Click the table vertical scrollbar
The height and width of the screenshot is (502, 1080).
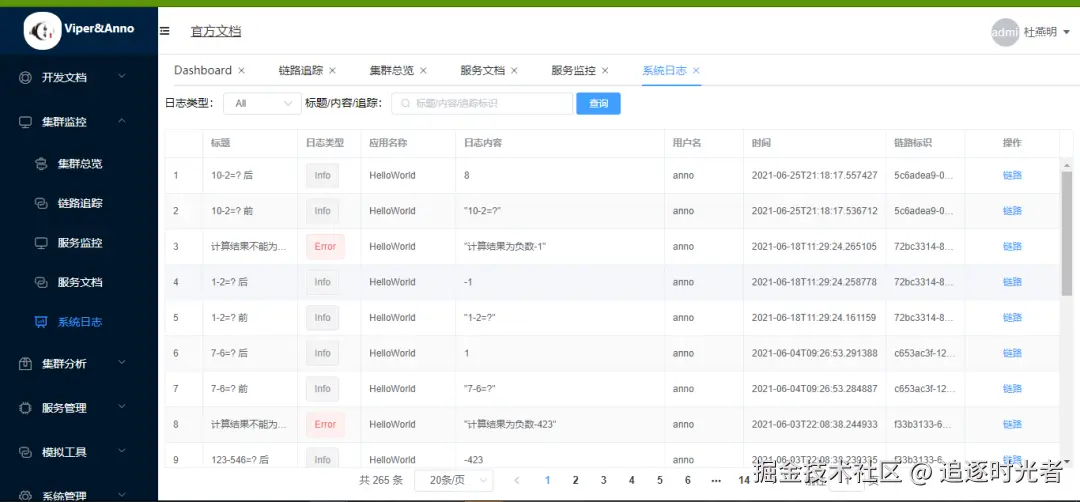click(x=1066, y=230)
